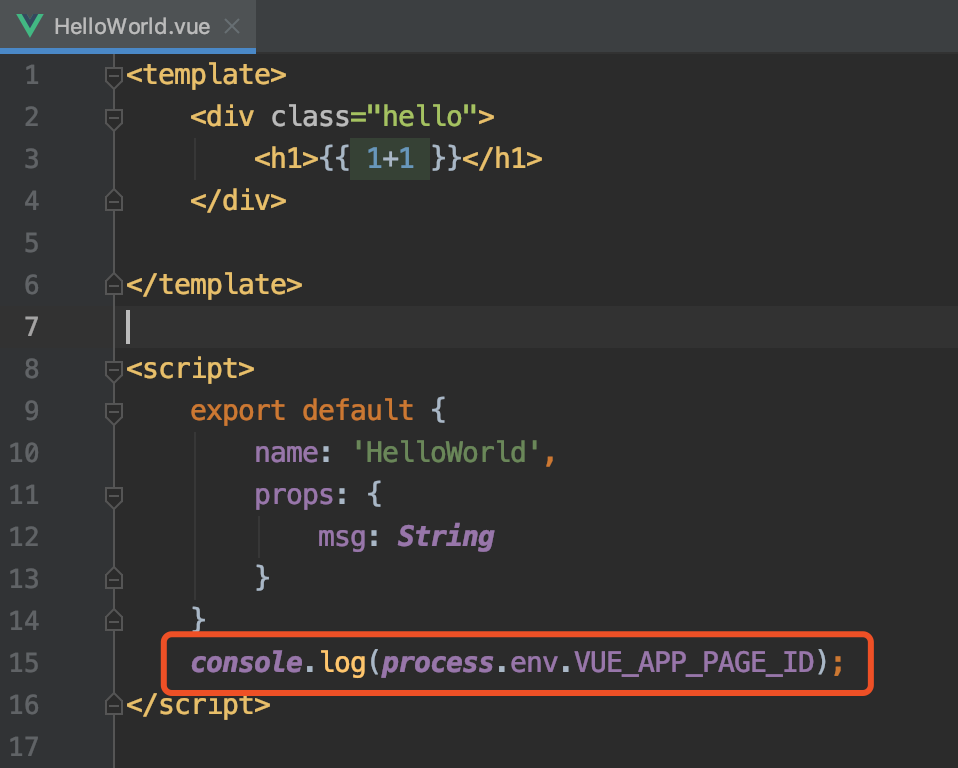
Task: Click line number 7 in the gutter
Action: [x=32, y=327]
